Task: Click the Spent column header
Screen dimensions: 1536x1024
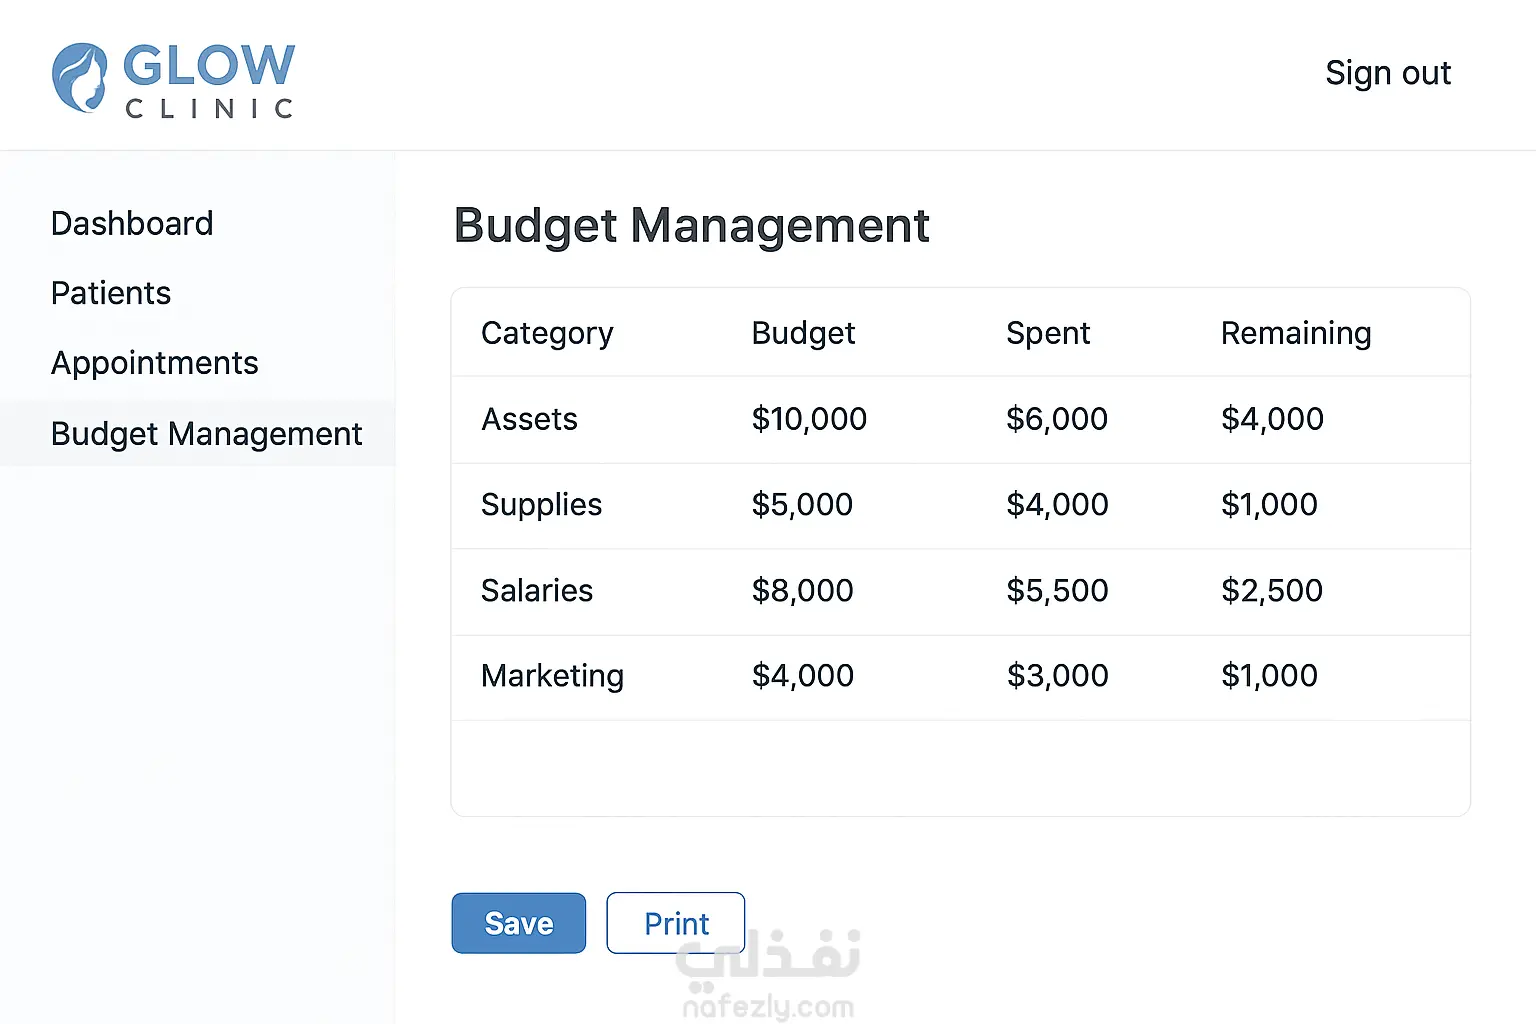Action: pyautogui.click(x=1048, y=333)
